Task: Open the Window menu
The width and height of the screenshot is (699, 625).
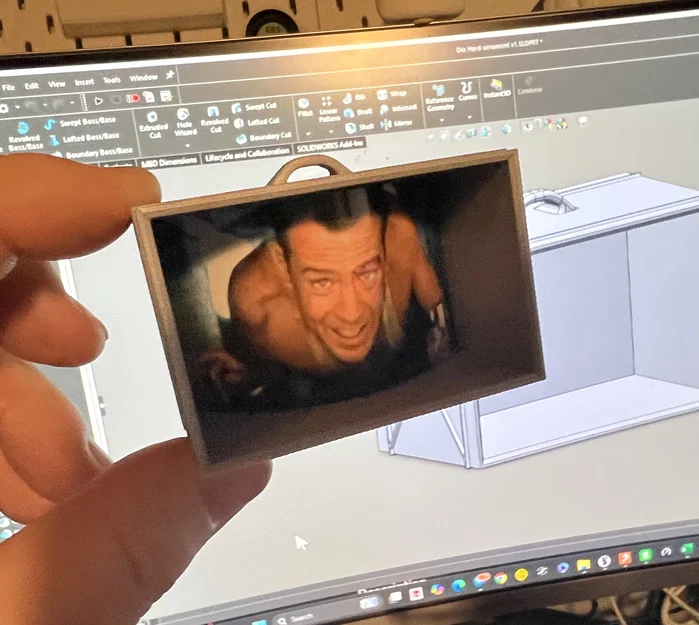Action: 143,78
